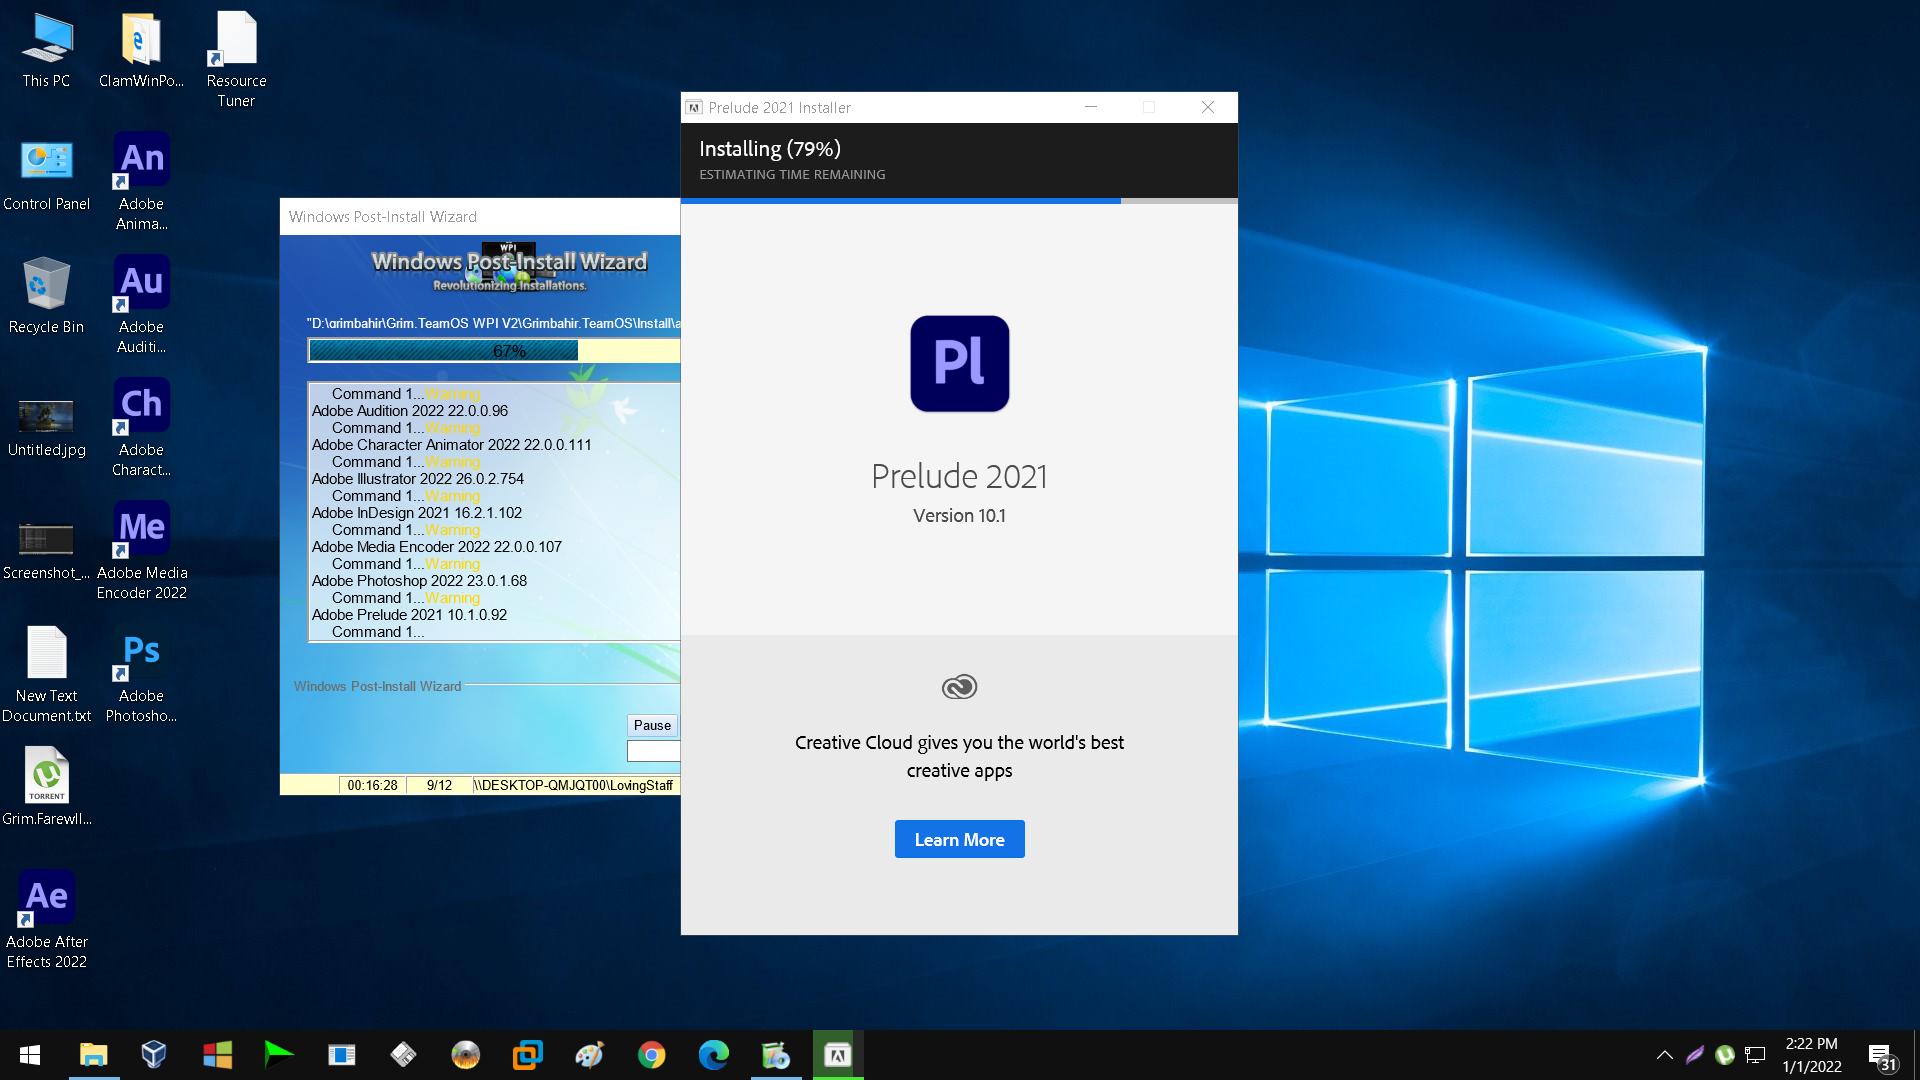1920x1080 pixels.
Task: Select 'Adobe Audition 2022 22.0.0.96' log line
Action: pyautogui.click(x=410, y=411)
